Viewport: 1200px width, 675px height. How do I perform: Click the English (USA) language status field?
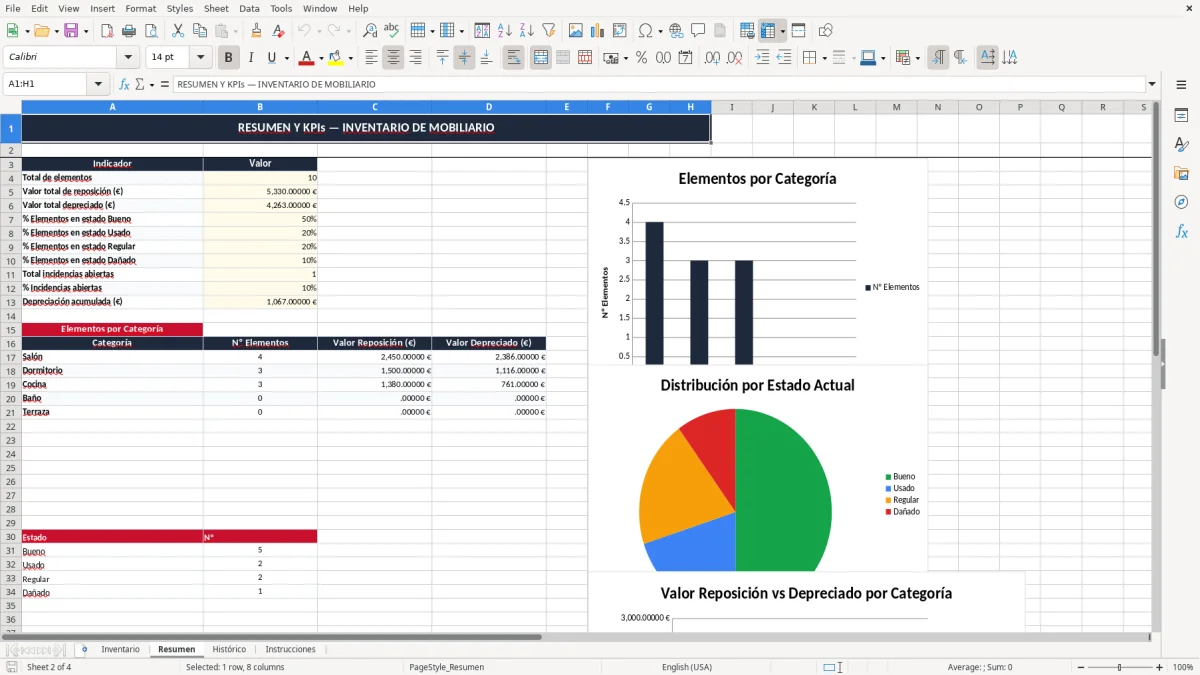(687, 667)
